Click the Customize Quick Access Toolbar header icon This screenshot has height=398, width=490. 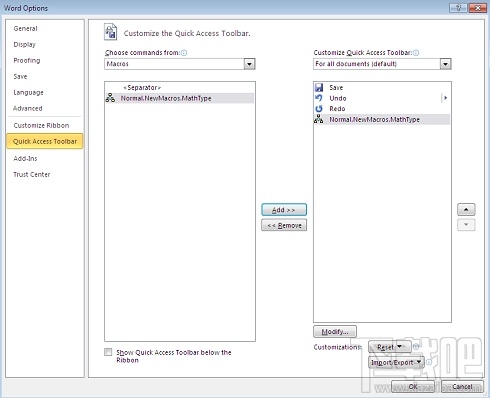[111, 32]
